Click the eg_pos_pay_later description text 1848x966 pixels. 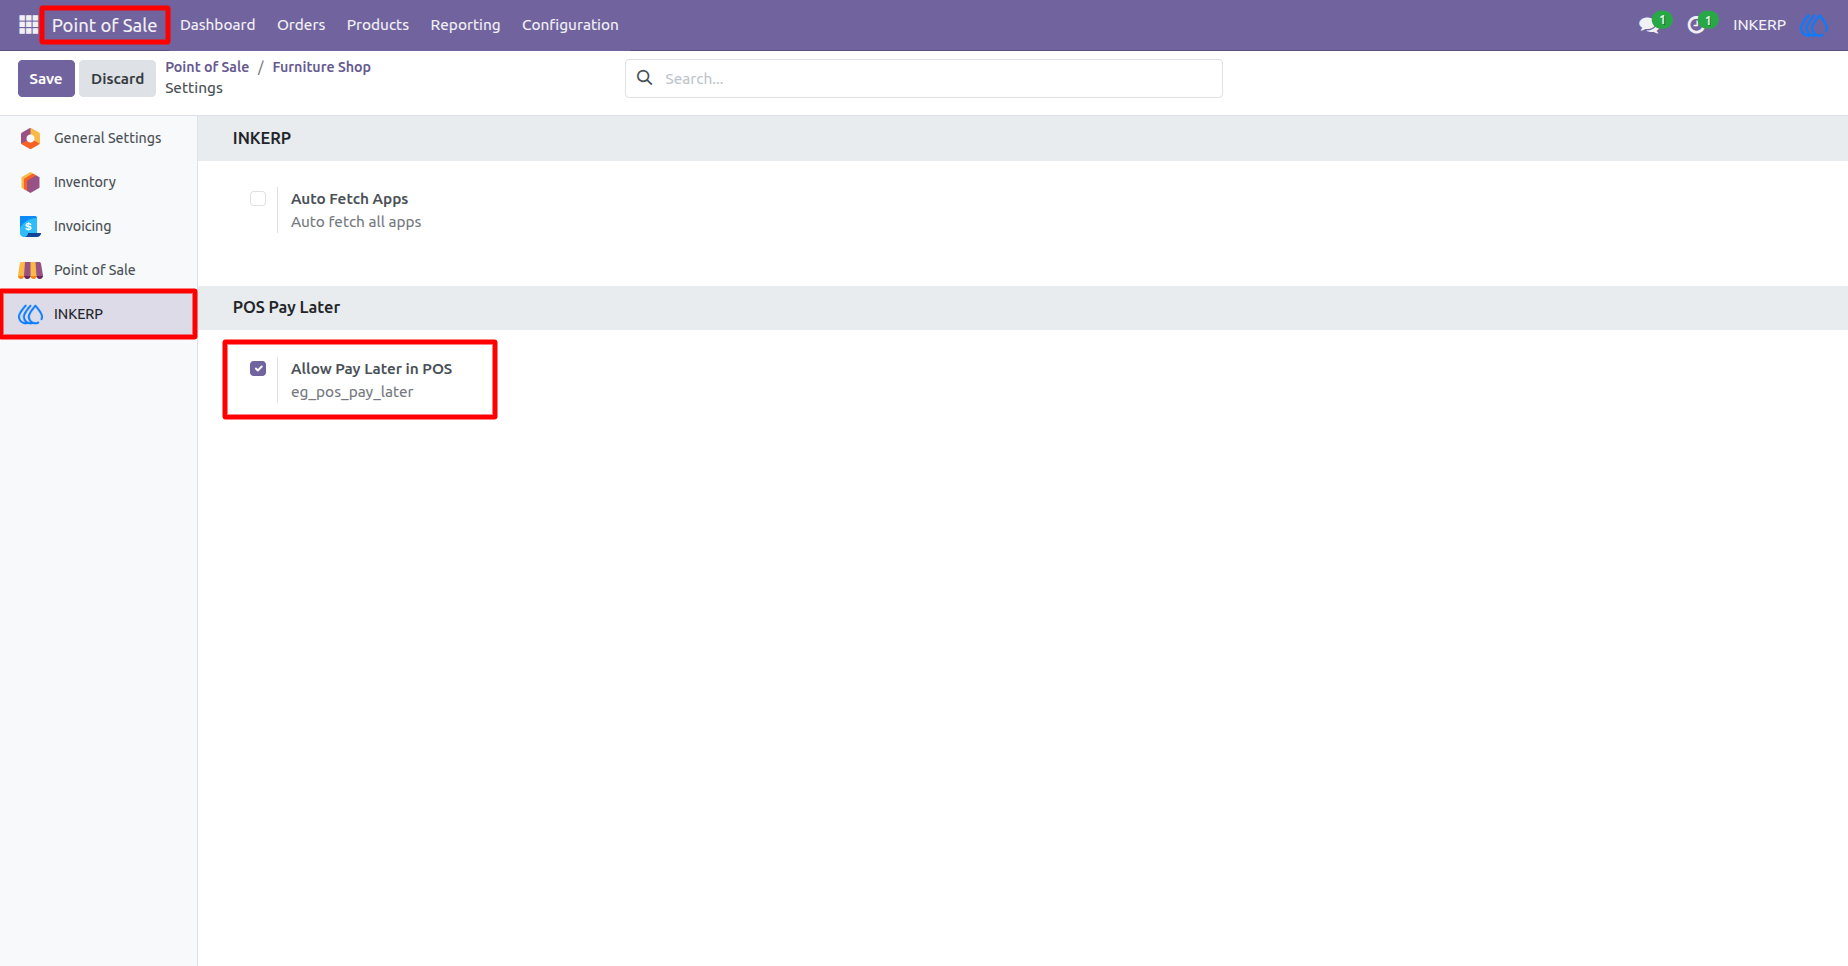point(352,392)
